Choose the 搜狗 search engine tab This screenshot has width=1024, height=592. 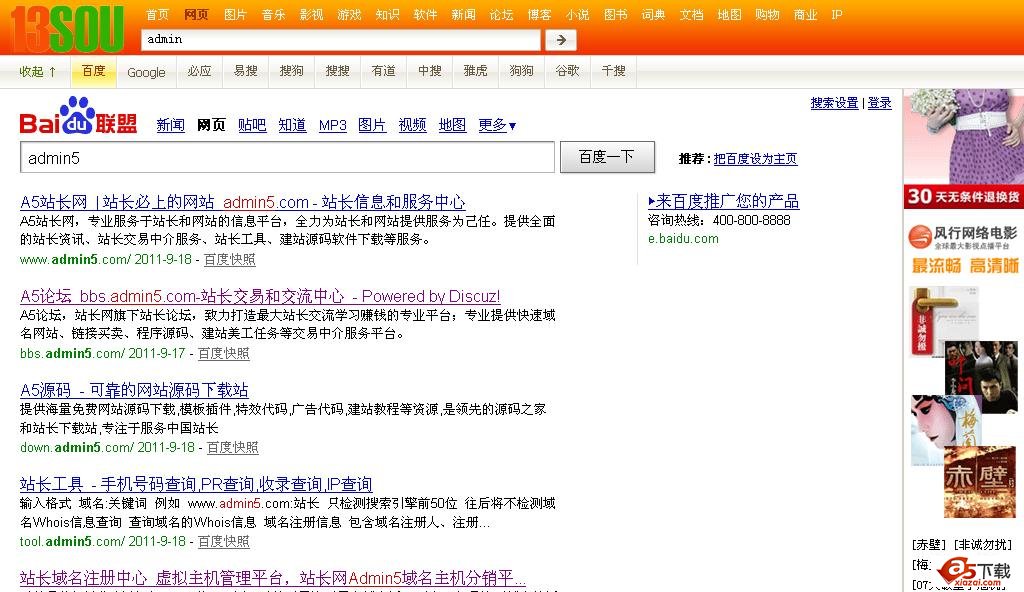pos(291,71)
